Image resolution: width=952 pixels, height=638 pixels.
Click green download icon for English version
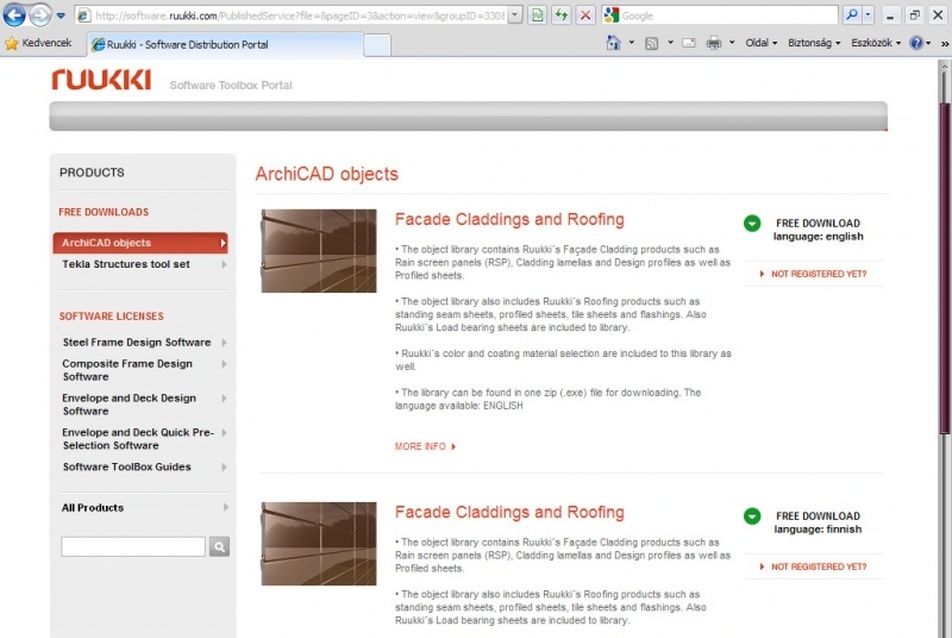752,223
